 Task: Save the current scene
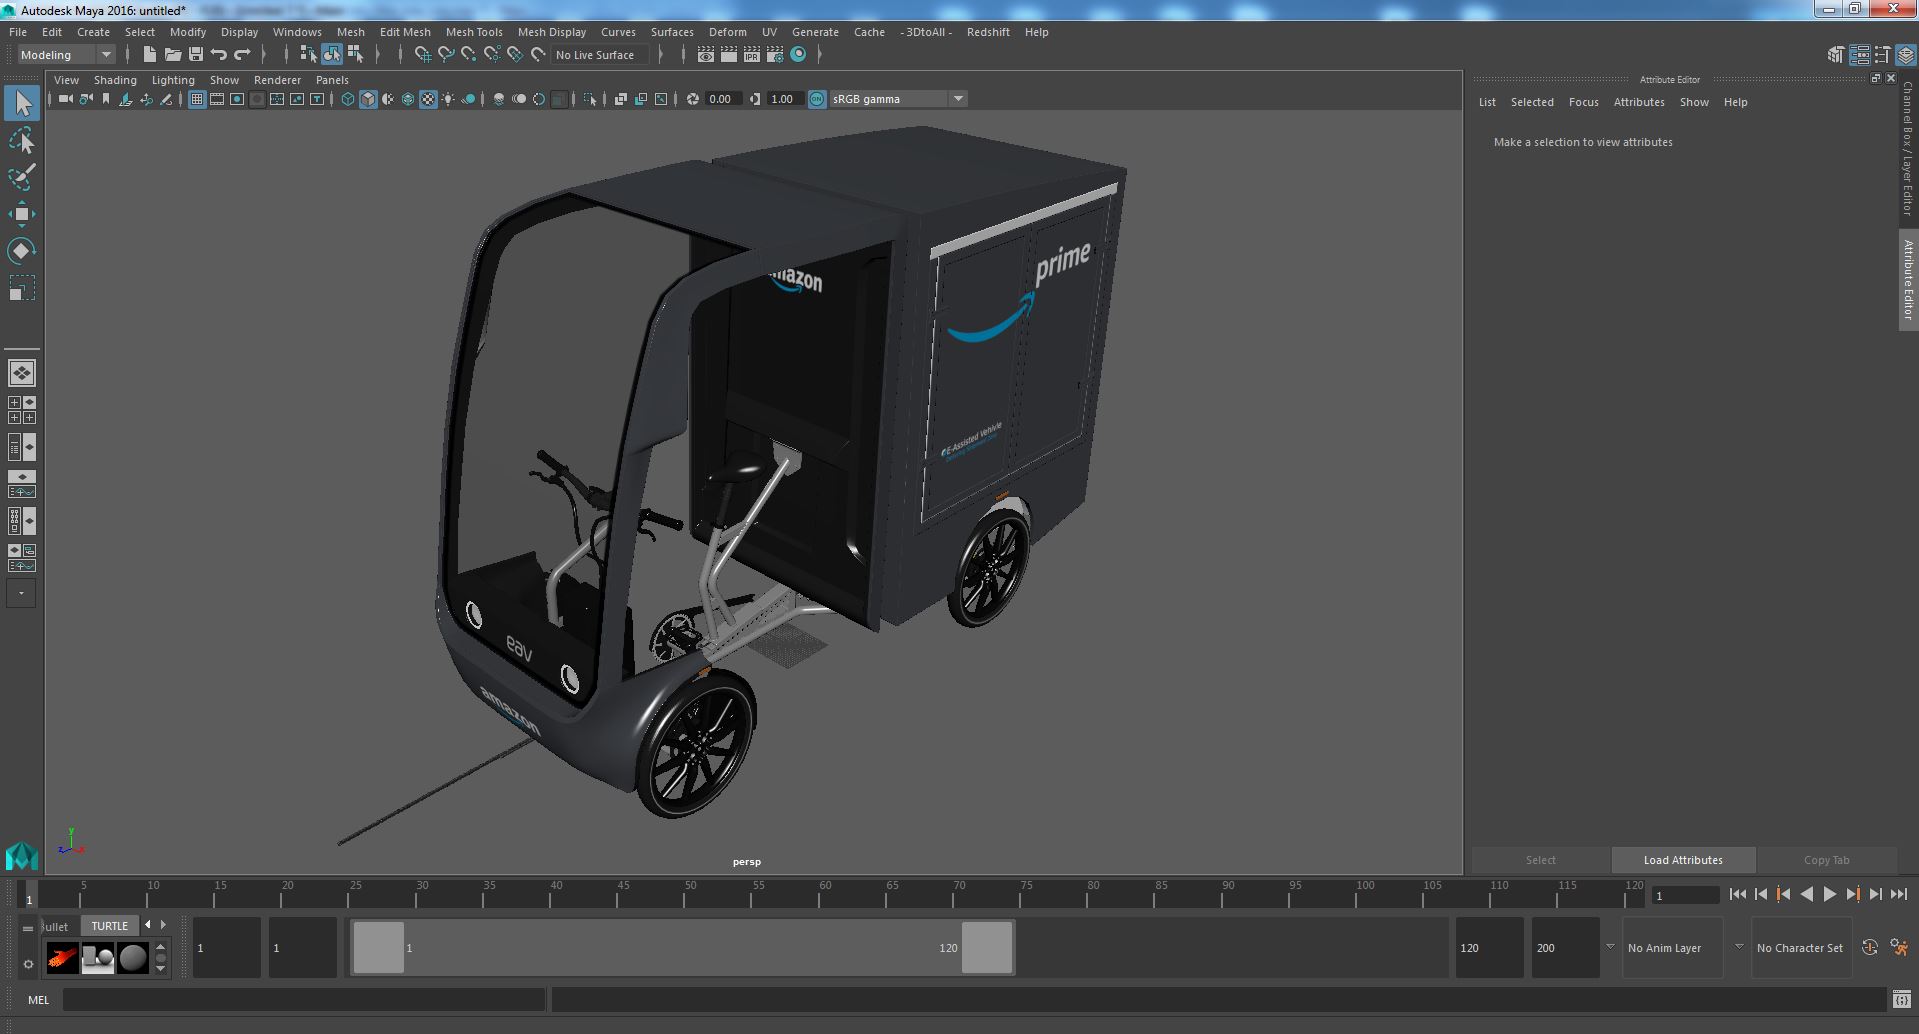(196, 55)
